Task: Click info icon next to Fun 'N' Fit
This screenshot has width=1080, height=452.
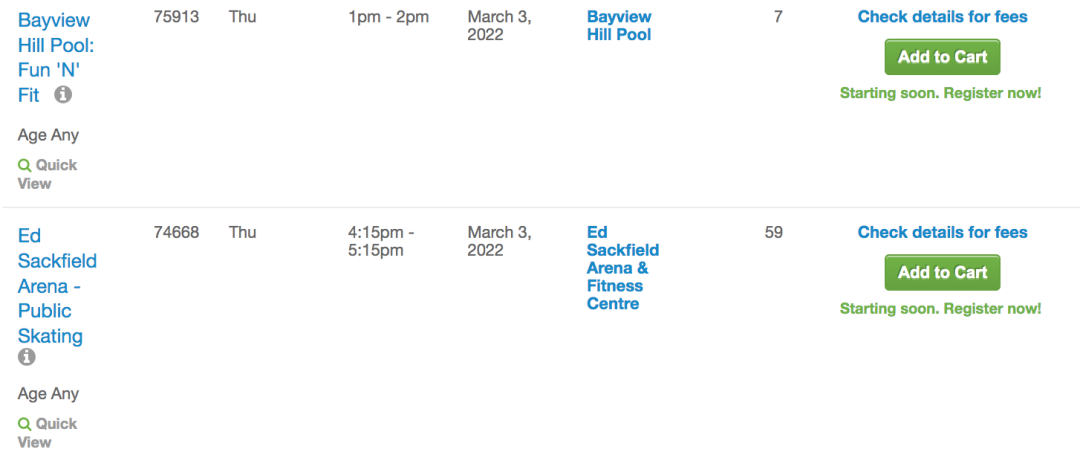Action: coord(63,95)
